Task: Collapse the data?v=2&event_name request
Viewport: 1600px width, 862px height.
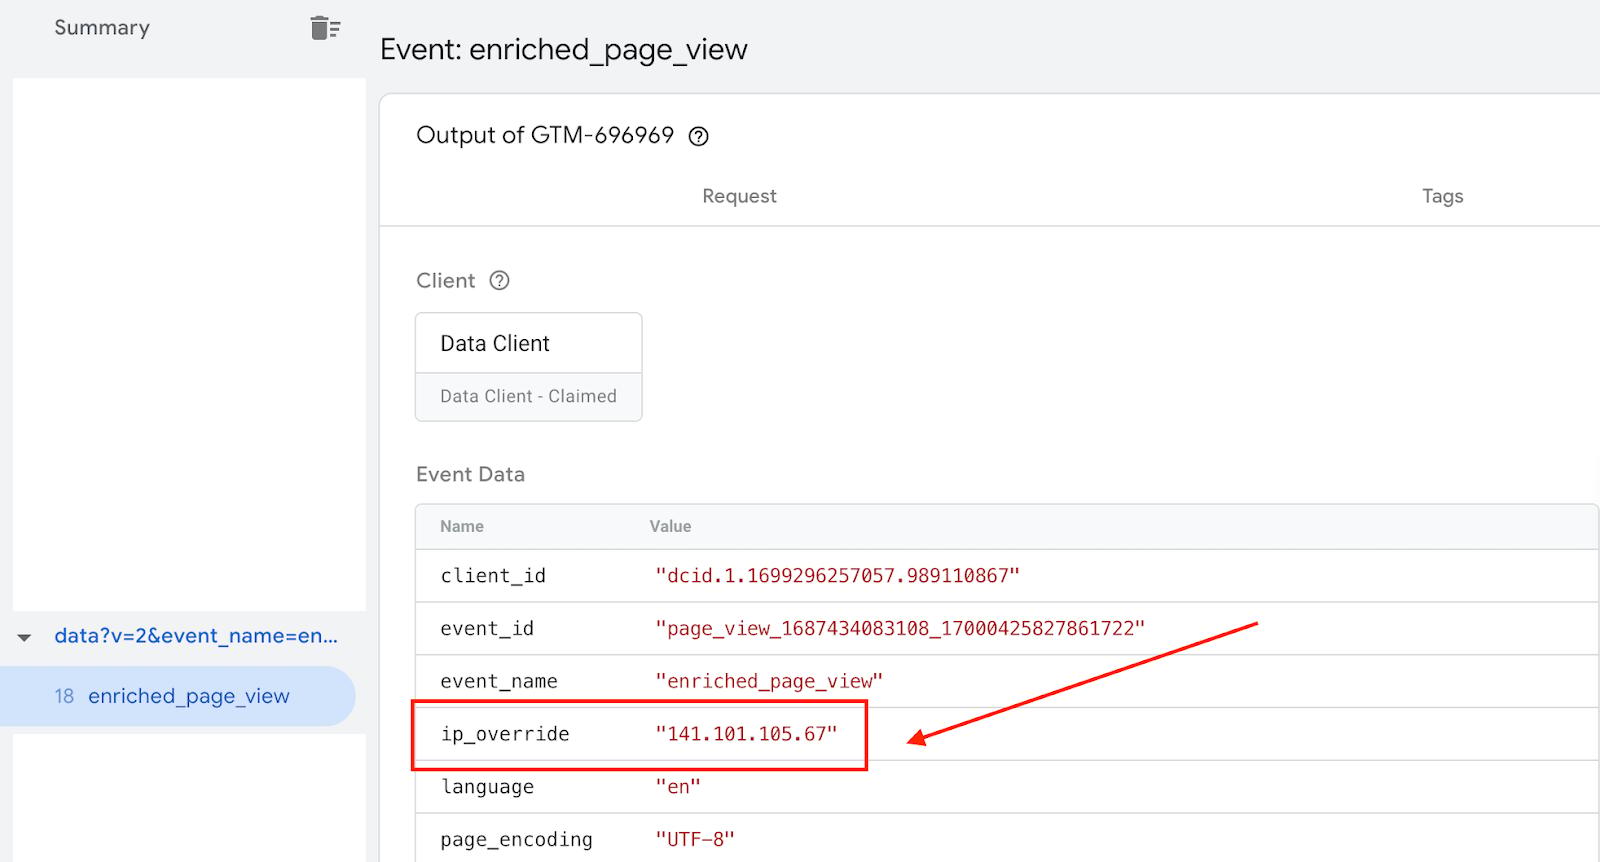Action: pos(24,637)
